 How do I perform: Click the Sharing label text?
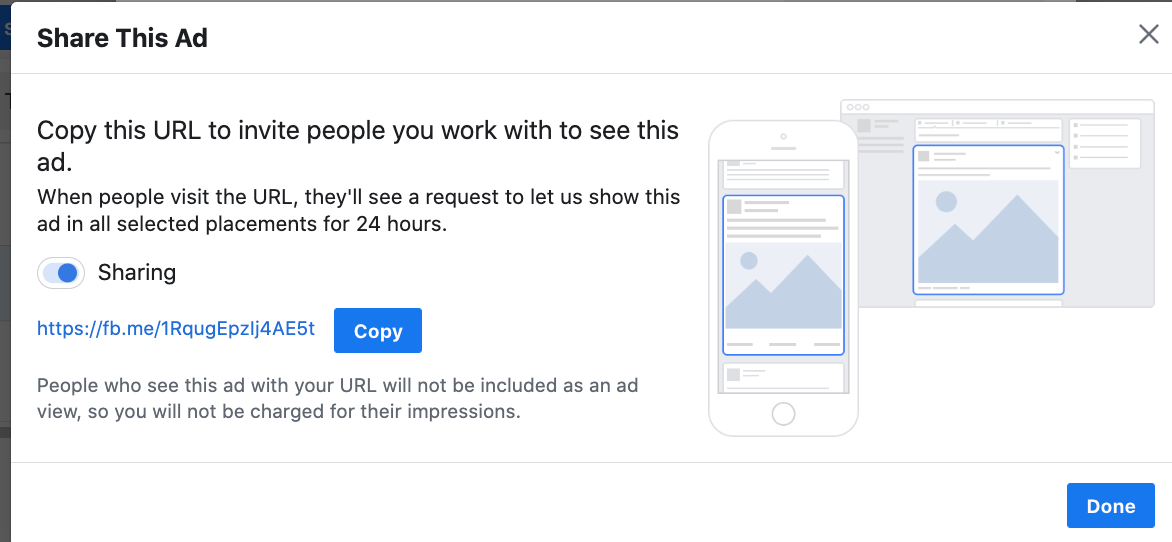pos(137,273)
